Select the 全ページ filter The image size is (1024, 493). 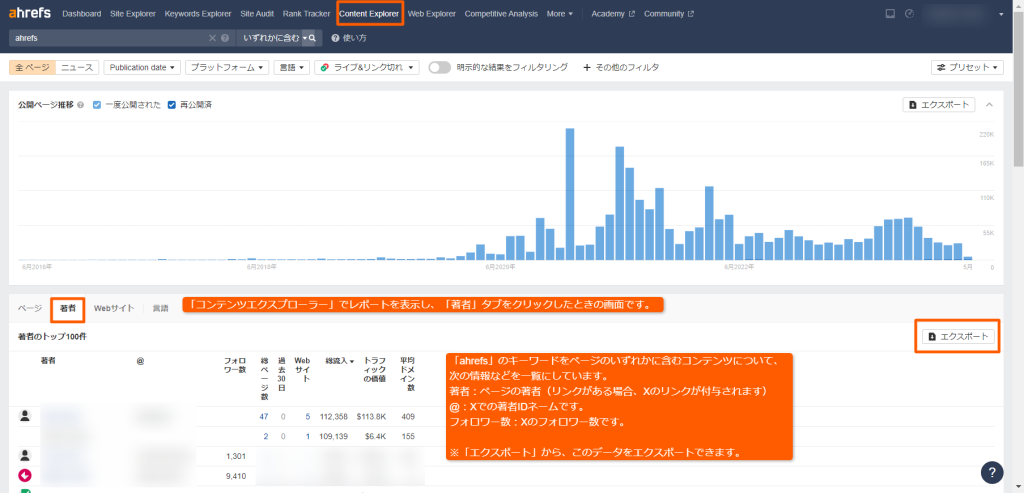pyautogui.click(x=32, y=67)
